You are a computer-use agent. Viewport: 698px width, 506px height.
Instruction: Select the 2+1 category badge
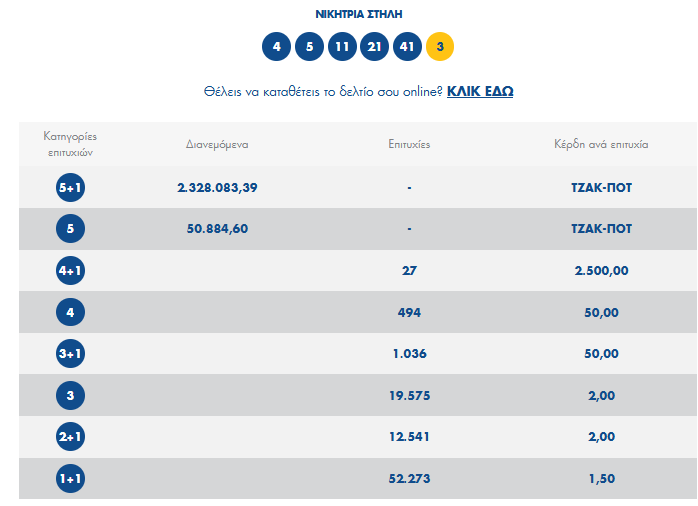click(x=71, y=437)
